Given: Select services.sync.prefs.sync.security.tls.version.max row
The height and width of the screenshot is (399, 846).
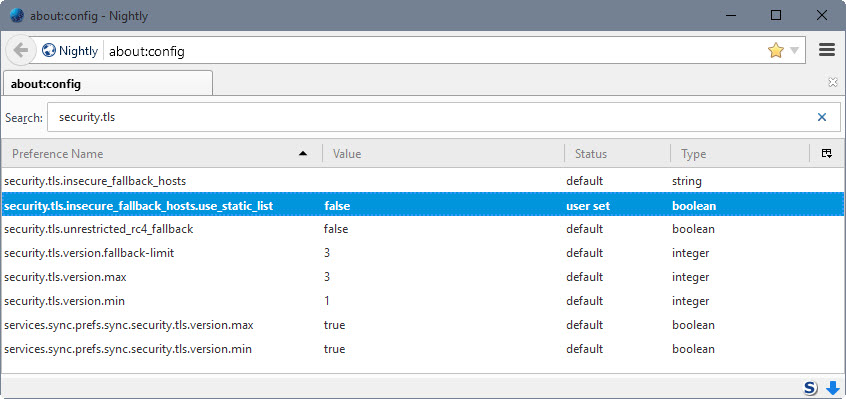Looking at the screenshot, I should tap(423, 325).
